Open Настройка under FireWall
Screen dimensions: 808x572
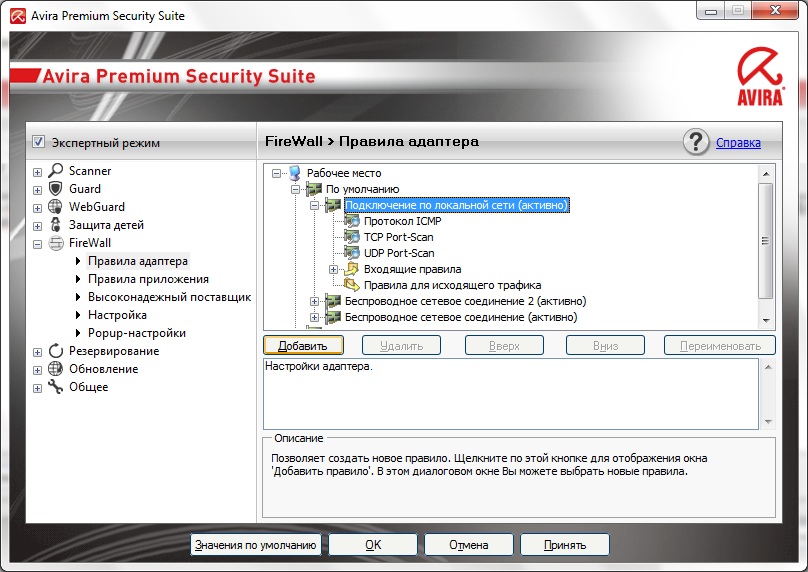[x=117, y=315]
